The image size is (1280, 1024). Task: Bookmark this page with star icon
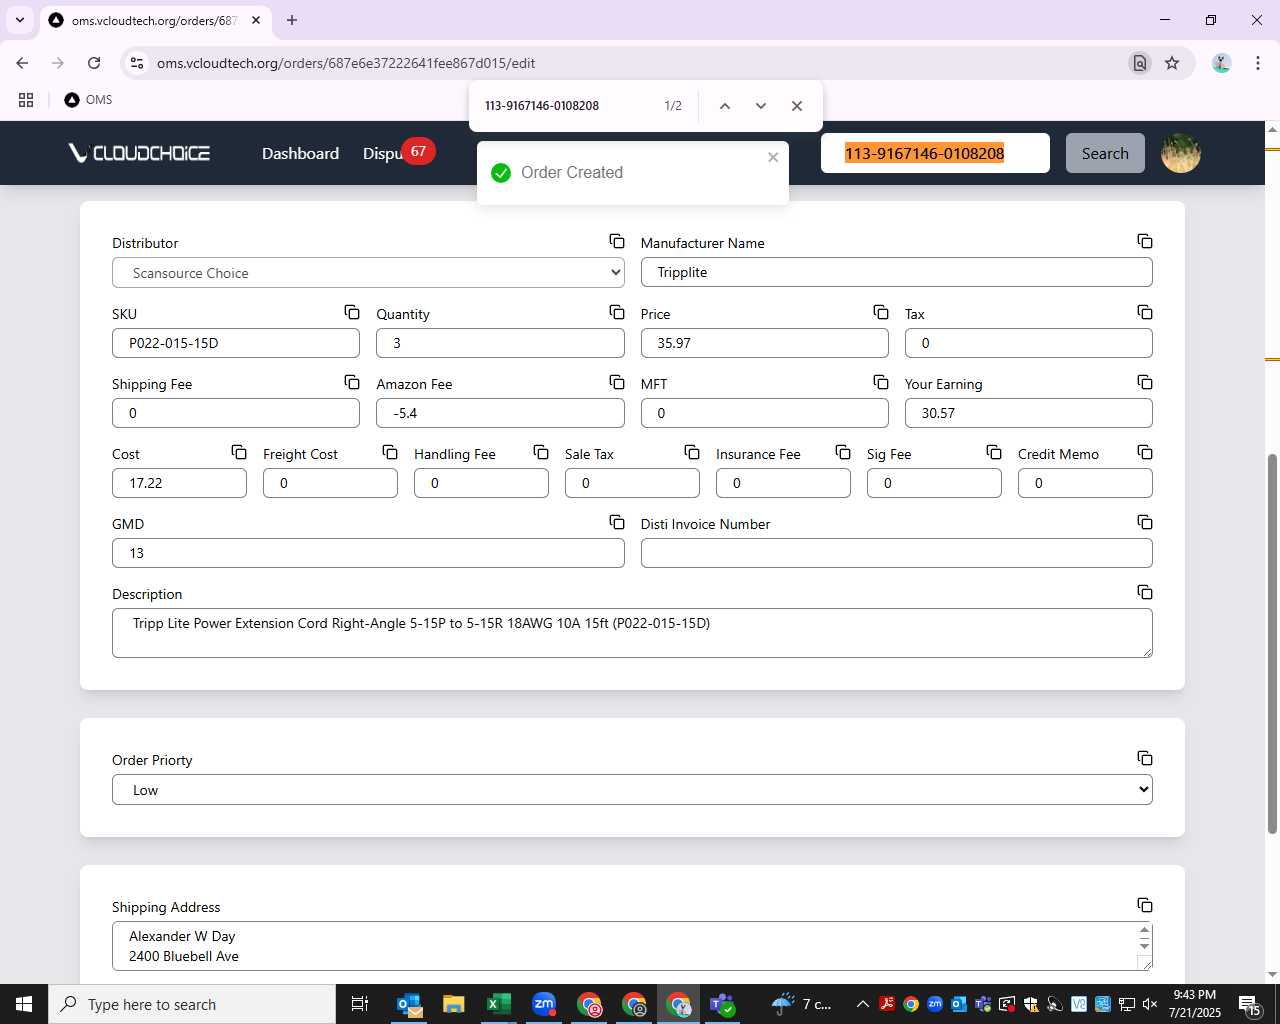tap(1172, 63)
